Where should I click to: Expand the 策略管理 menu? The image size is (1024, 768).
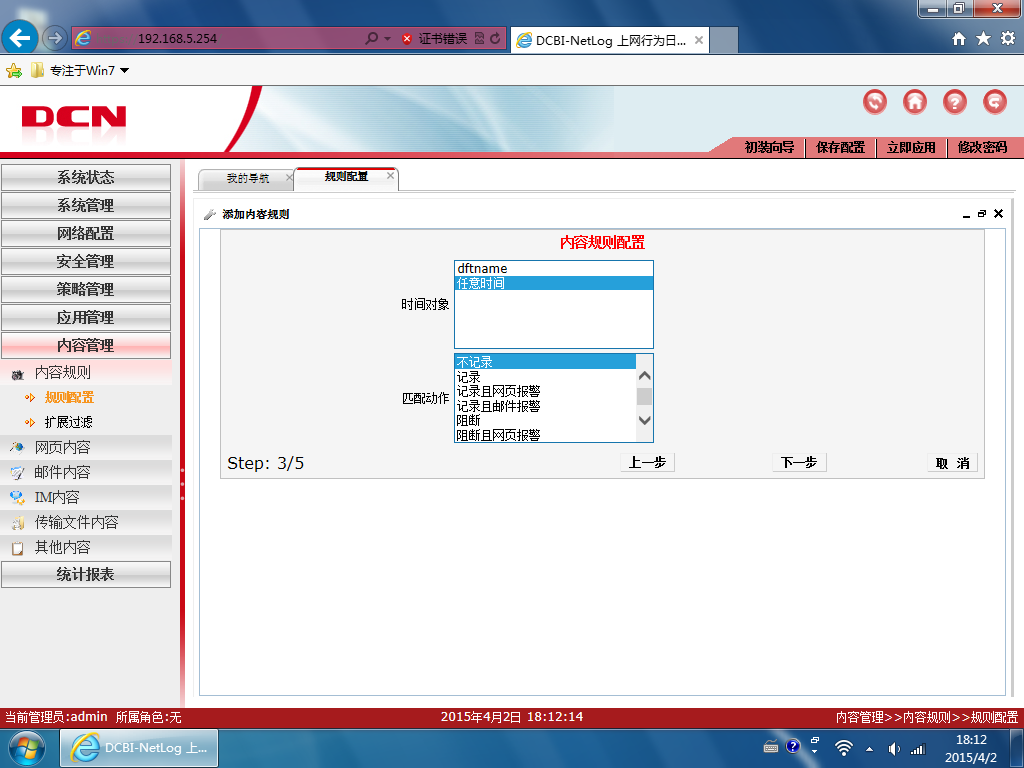tap(86, 289)
